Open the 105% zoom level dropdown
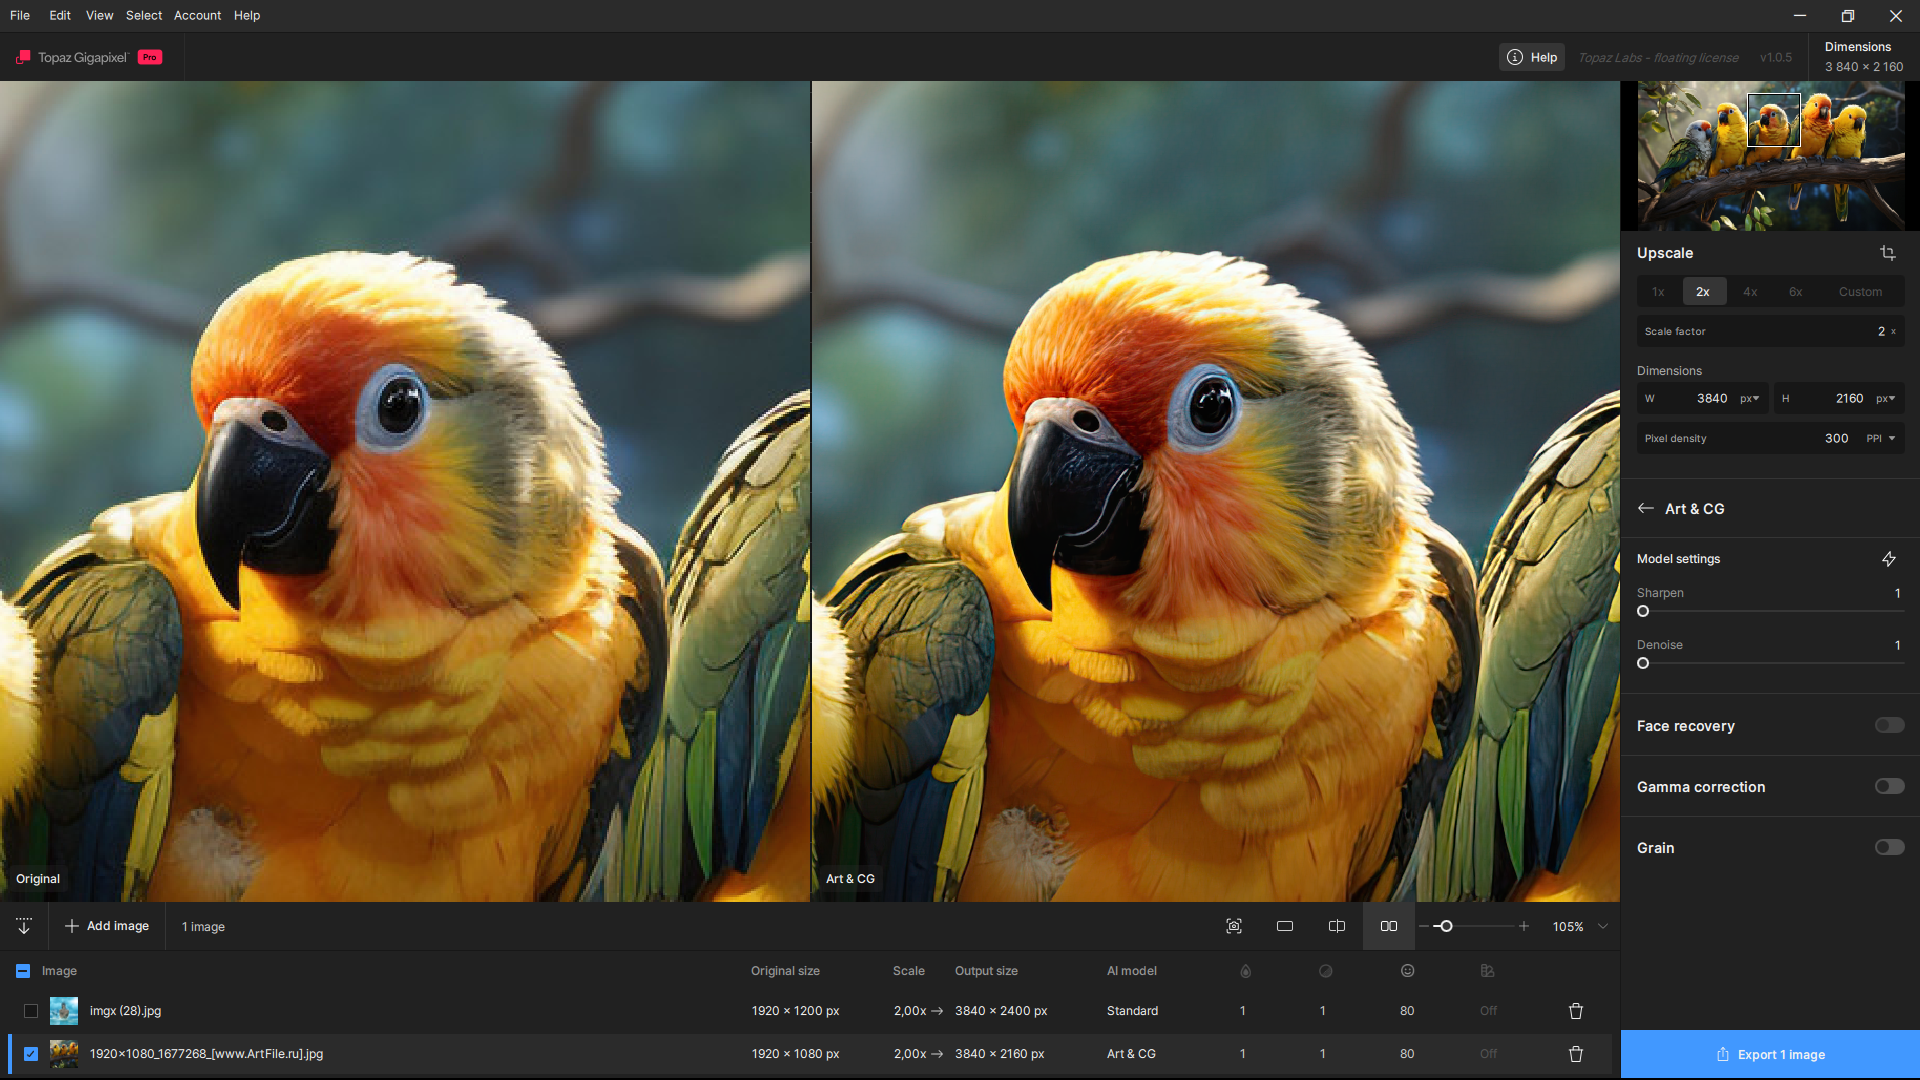The height and width of the screenshot is (1080, 1920). [1603, 926]
